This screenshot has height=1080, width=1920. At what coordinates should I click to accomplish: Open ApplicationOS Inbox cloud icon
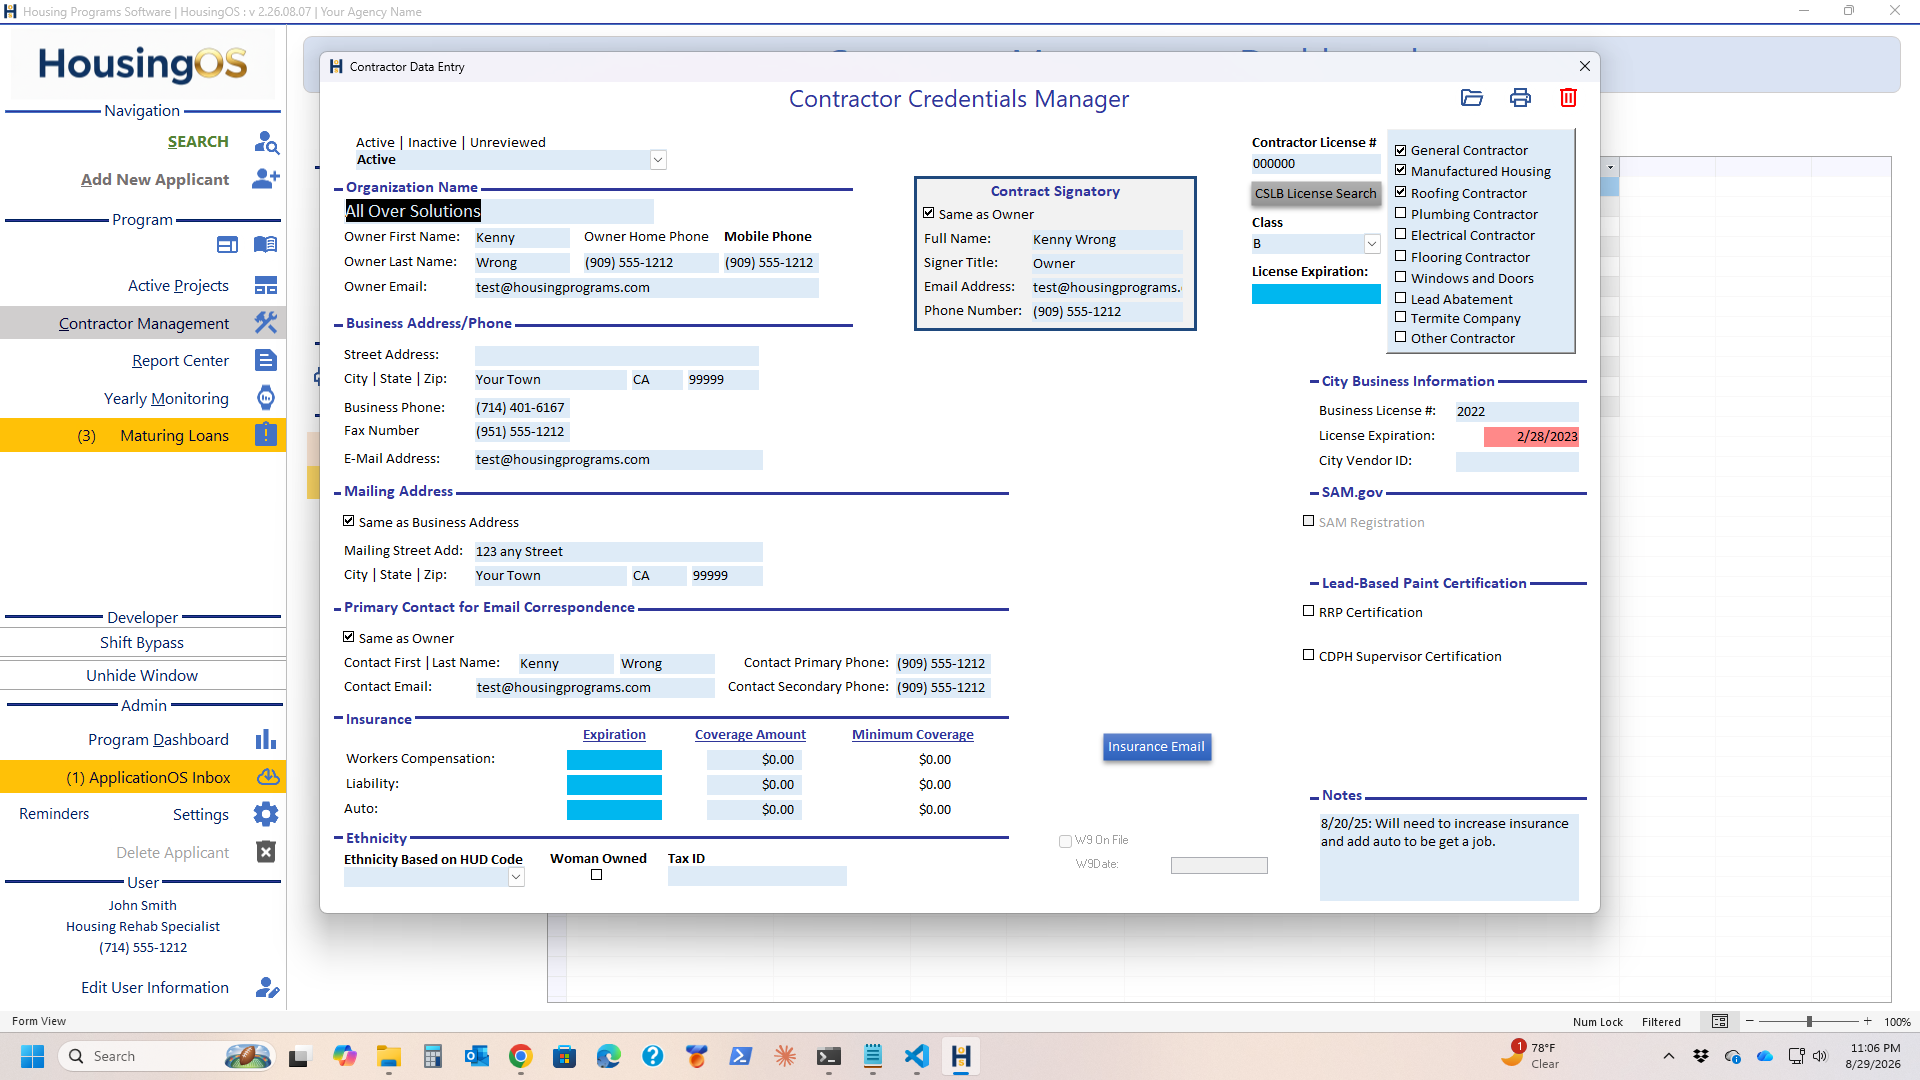coord(268,777)
